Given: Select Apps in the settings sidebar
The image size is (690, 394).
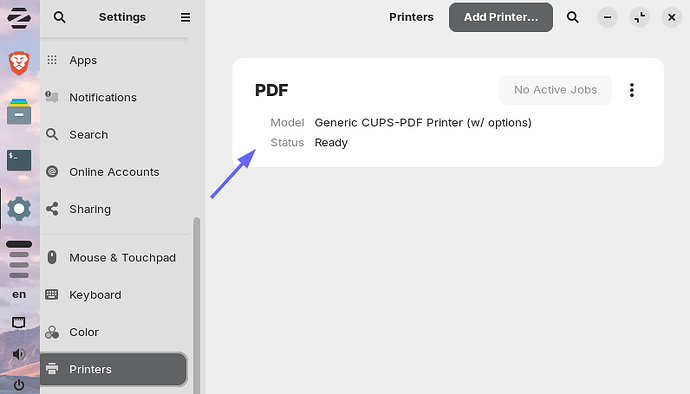Looking at the screenshot, I should tap(114, 60).
